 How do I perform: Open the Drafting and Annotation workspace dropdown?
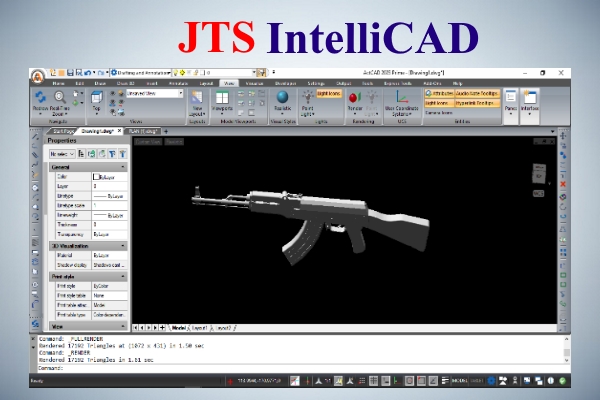[140, 72]
